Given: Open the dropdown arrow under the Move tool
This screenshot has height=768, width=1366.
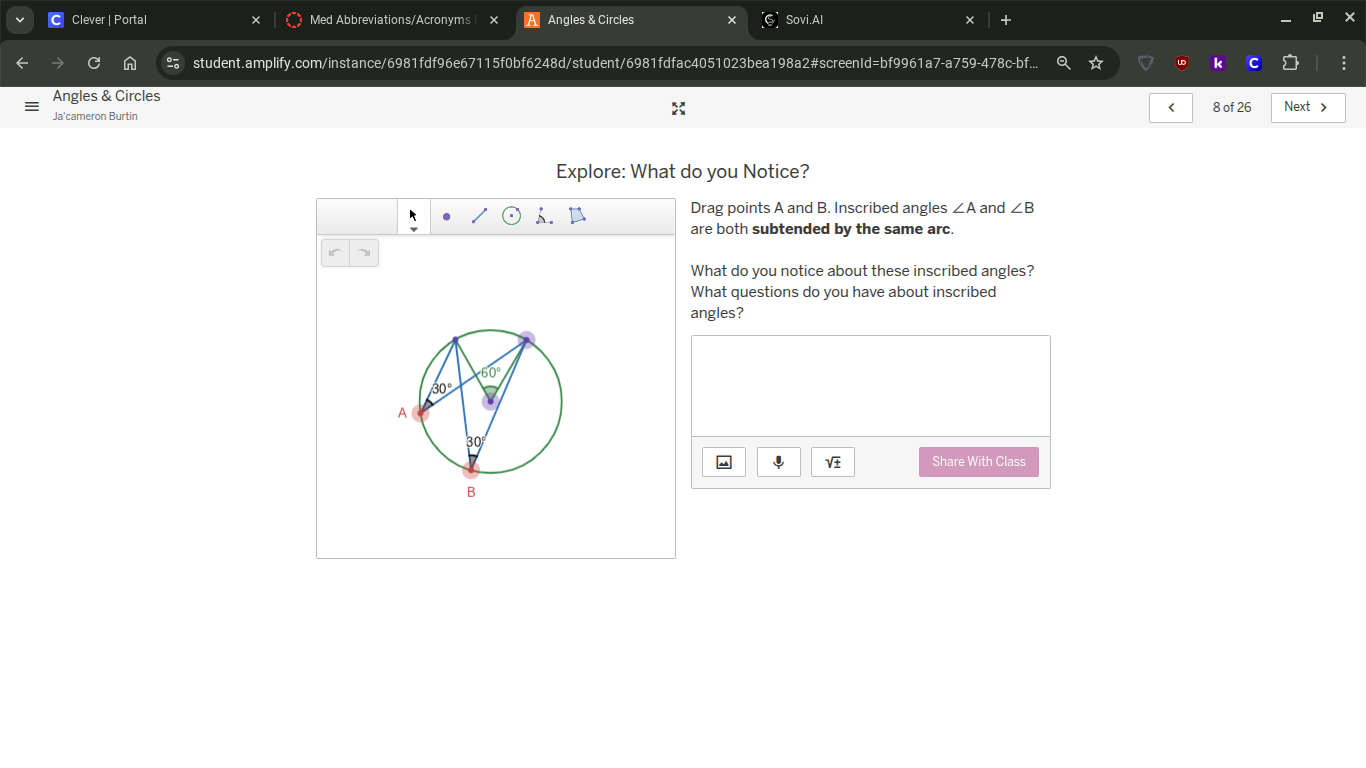Looking at the screenshot, I should pos(413,228).
